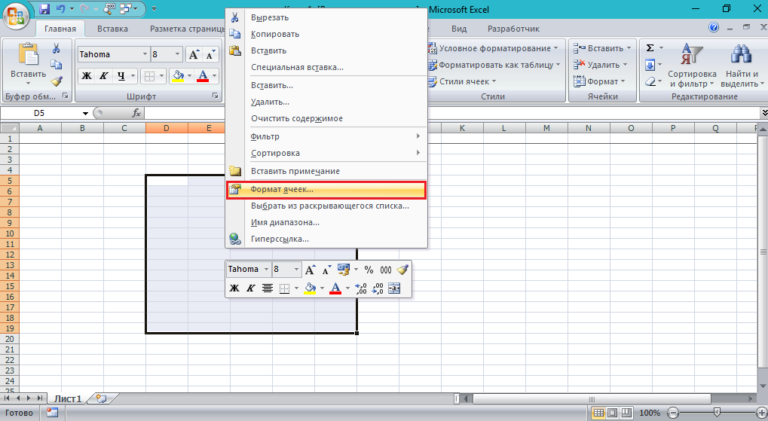Decrease font size in ribbon
This screenshot has width=768, height=421.
tap(211, 54)
